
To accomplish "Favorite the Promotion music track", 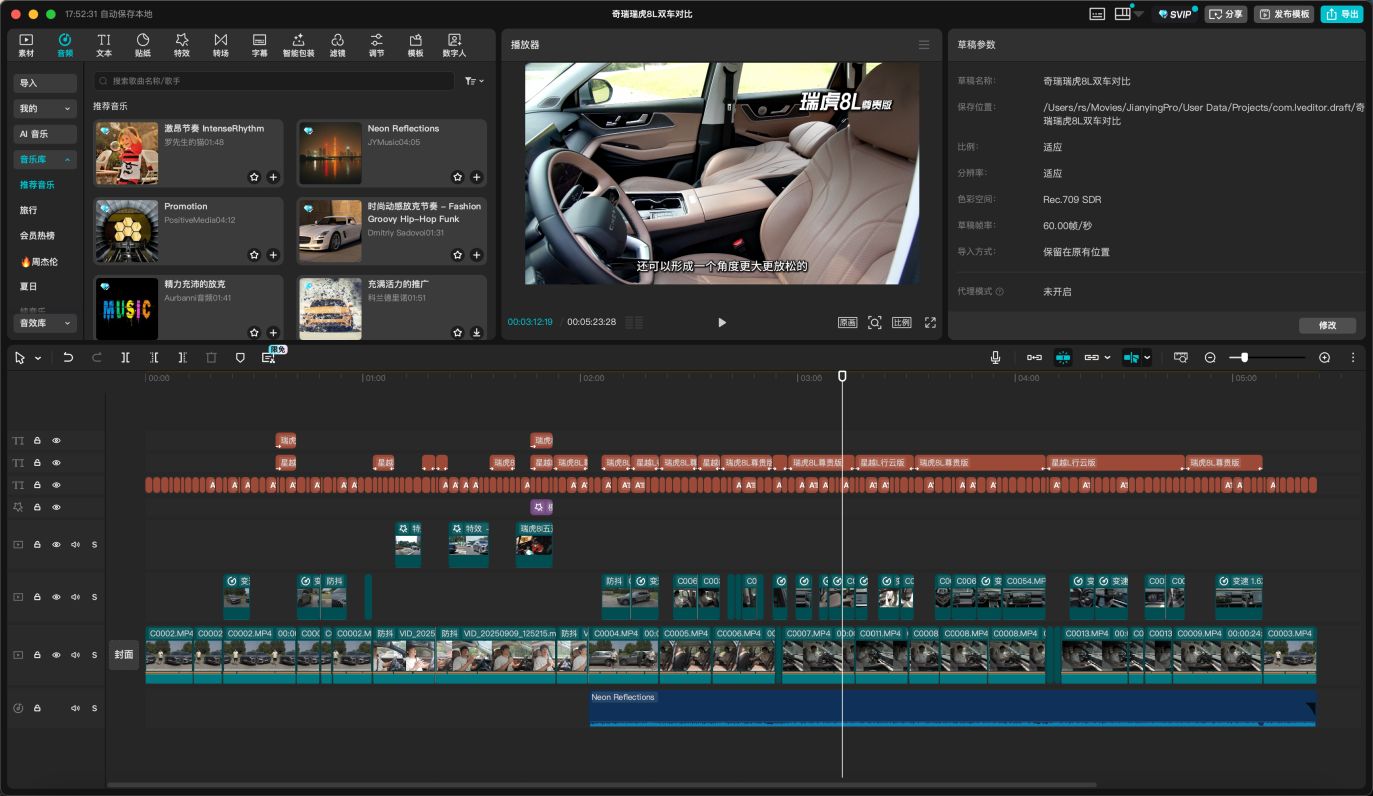I will click(254, 255).
